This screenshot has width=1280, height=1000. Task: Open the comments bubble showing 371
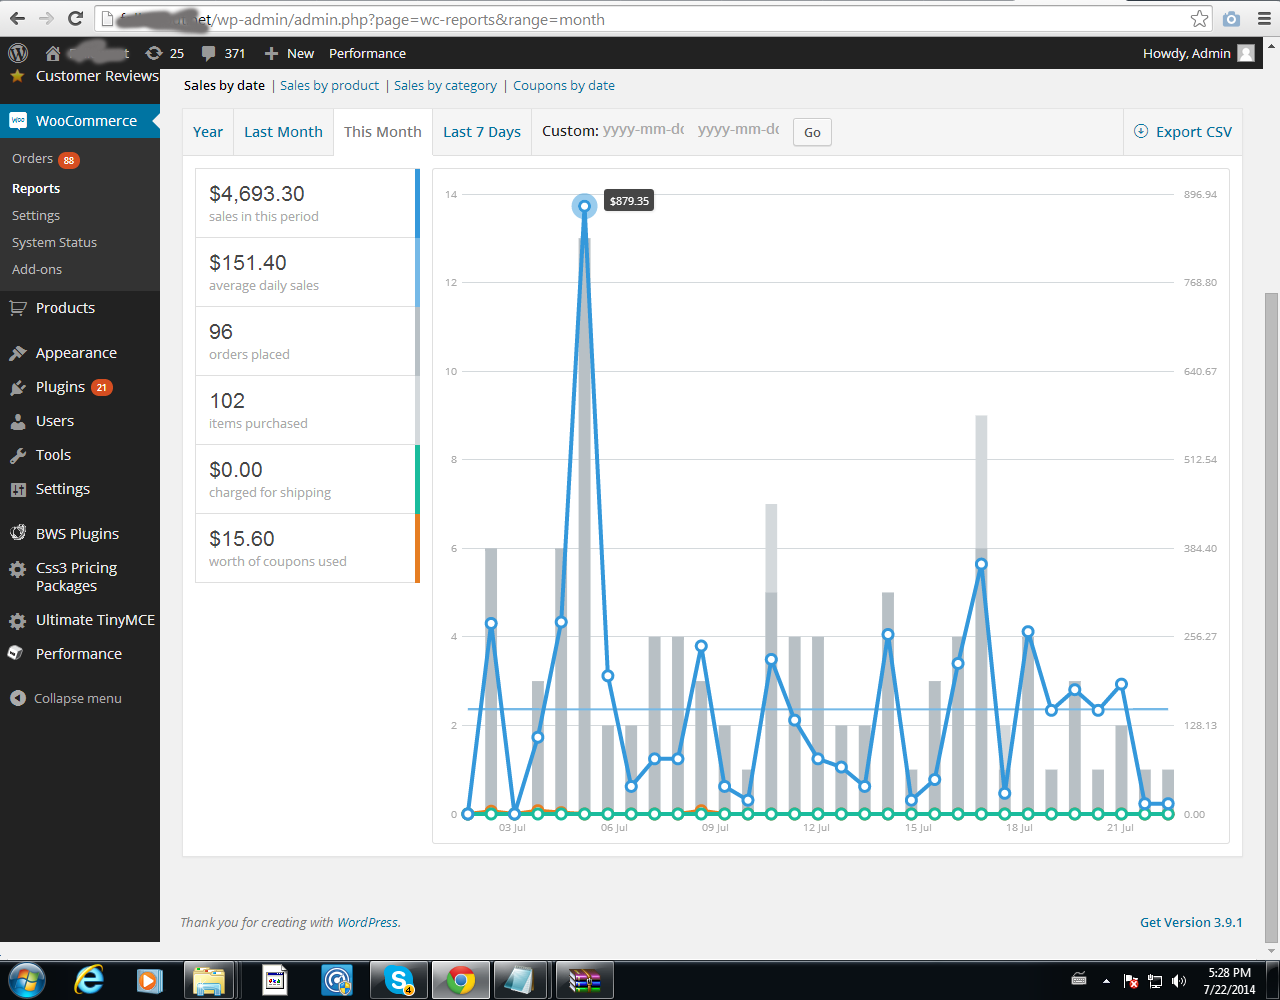[x=223, y=53]
